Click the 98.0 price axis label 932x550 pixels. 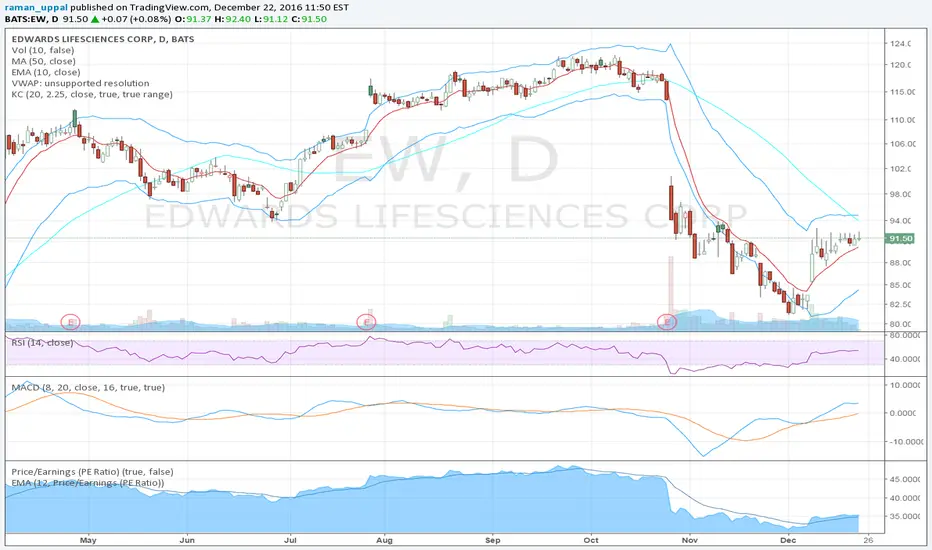(902, 194)
